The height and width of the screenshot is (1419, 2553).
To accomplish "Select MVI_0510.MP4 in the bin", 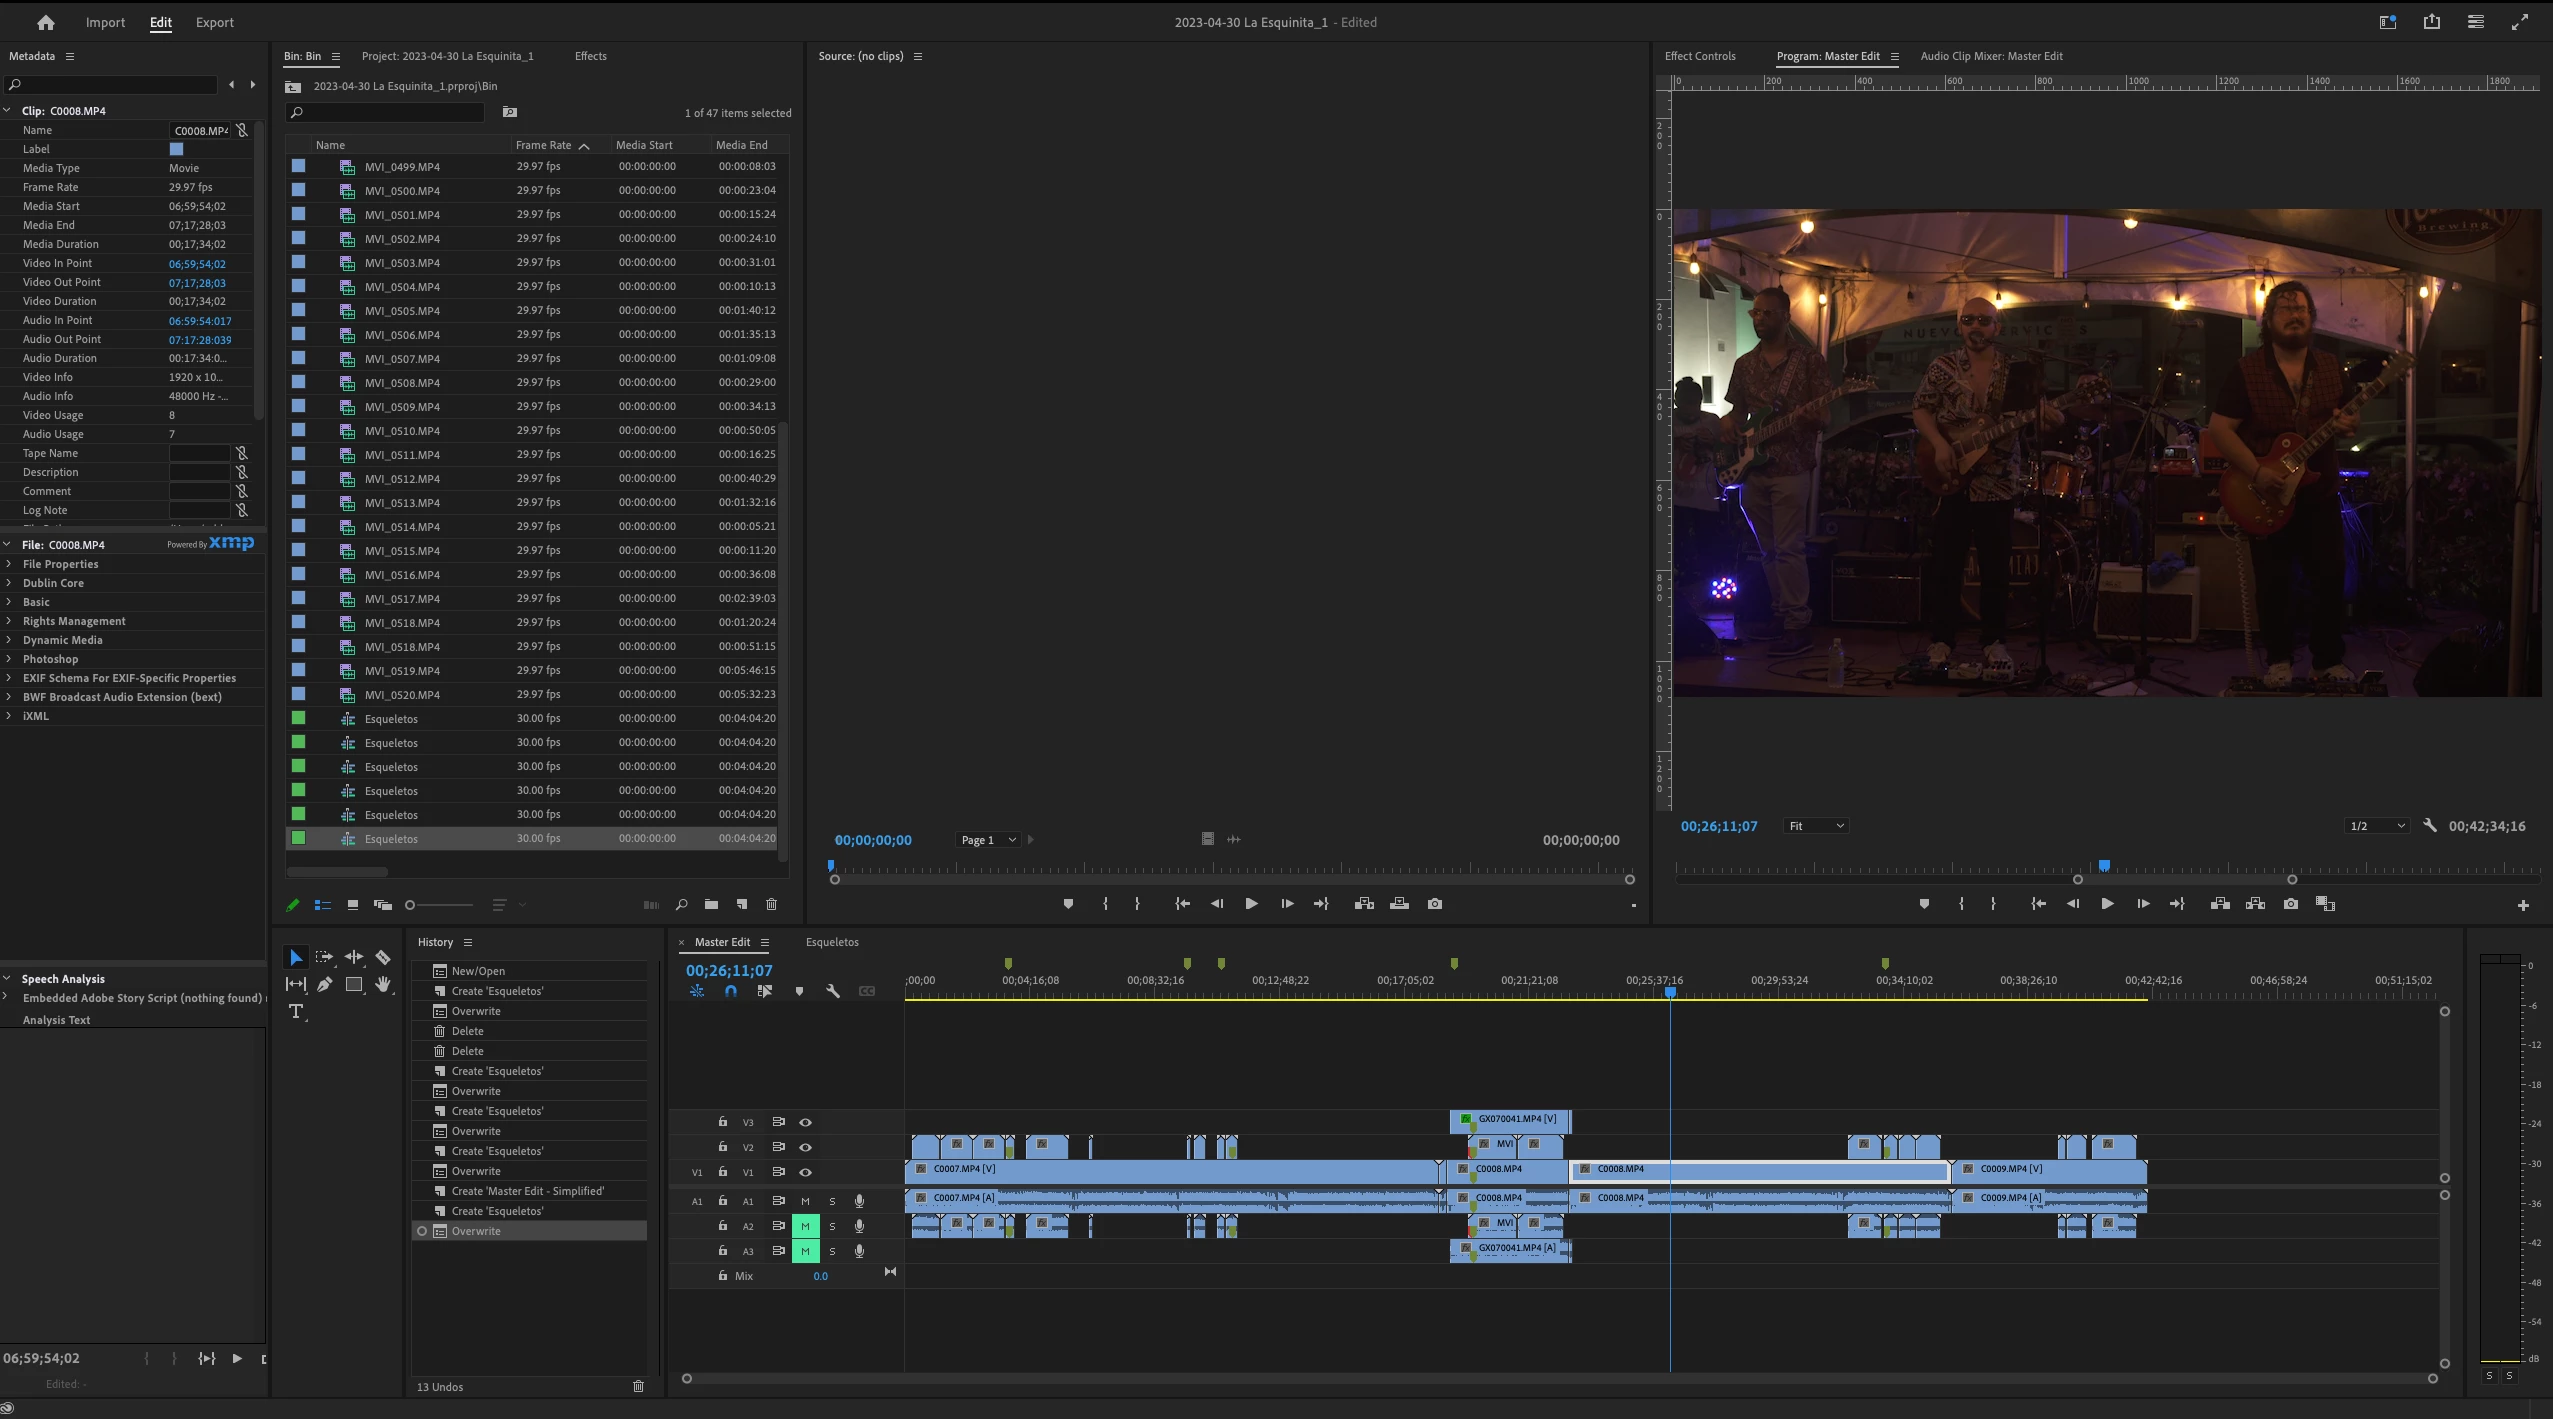I will click(x=402, y=431).
